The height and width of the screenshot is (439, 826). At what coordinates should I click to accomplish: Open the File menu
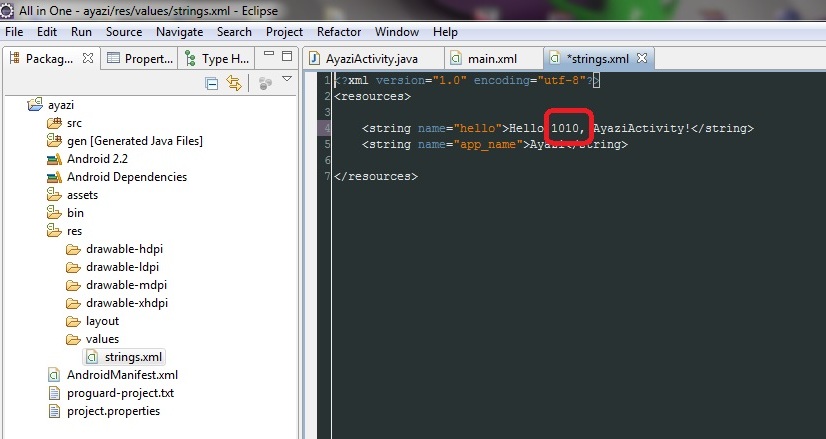coord(14,32)
